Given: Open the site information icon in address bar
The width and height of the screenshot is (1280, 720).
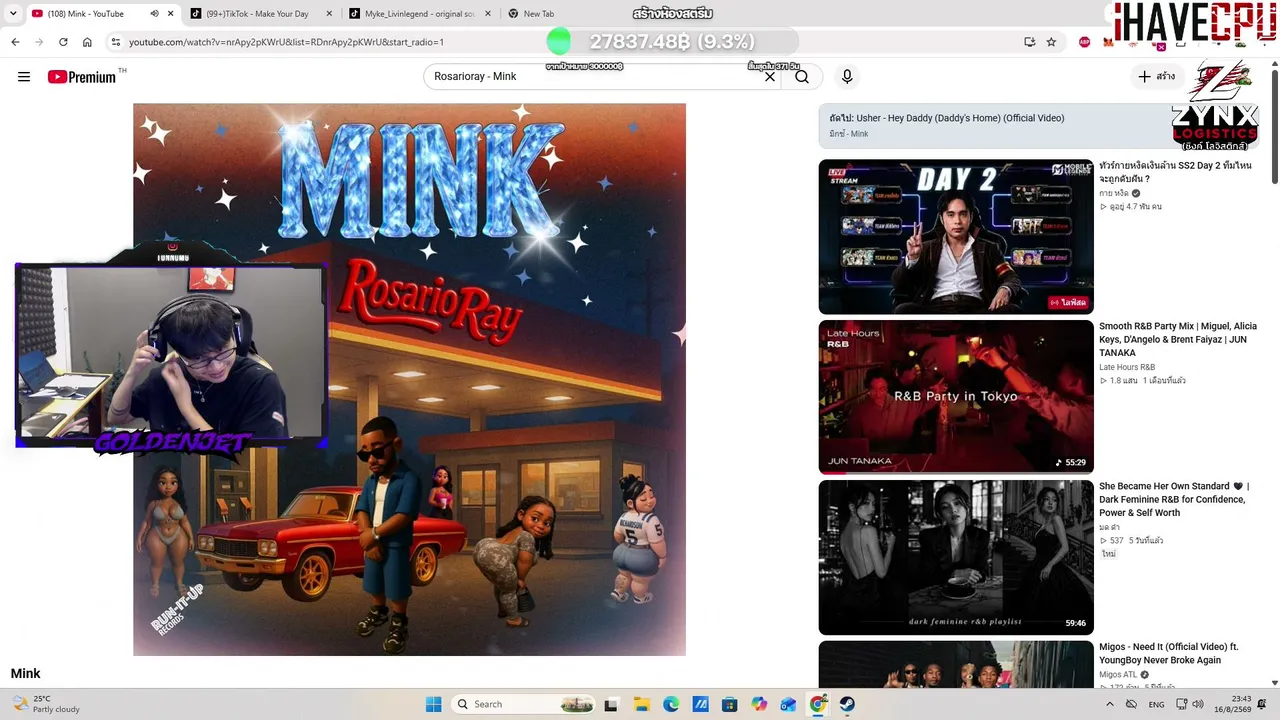Looking at the screenshot, I should click(x=116, y=42).
